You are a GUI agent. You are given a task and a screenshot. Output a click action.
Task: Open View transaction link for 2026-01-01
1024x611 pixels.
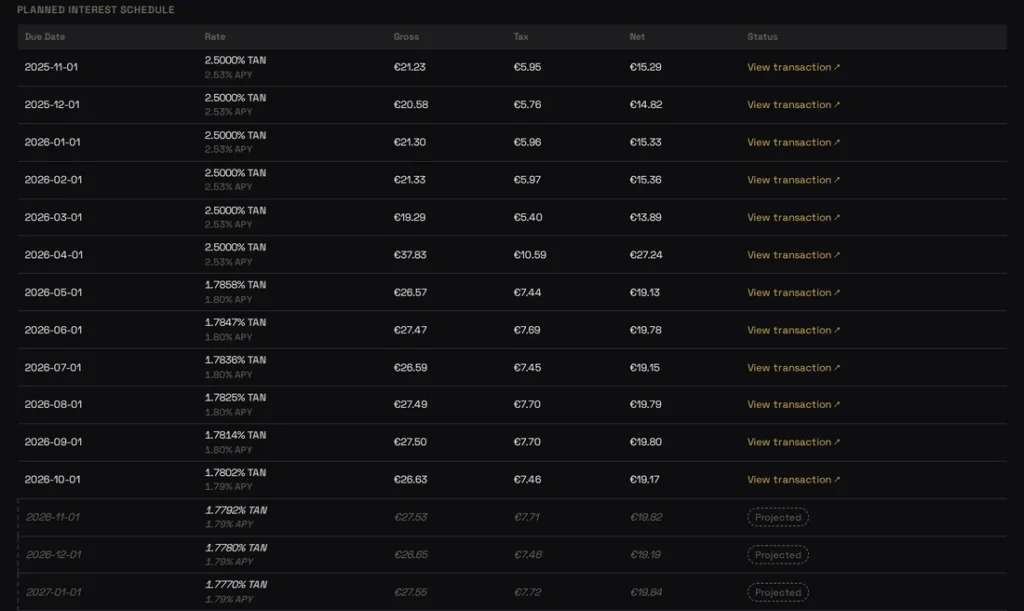click(793, 142)
